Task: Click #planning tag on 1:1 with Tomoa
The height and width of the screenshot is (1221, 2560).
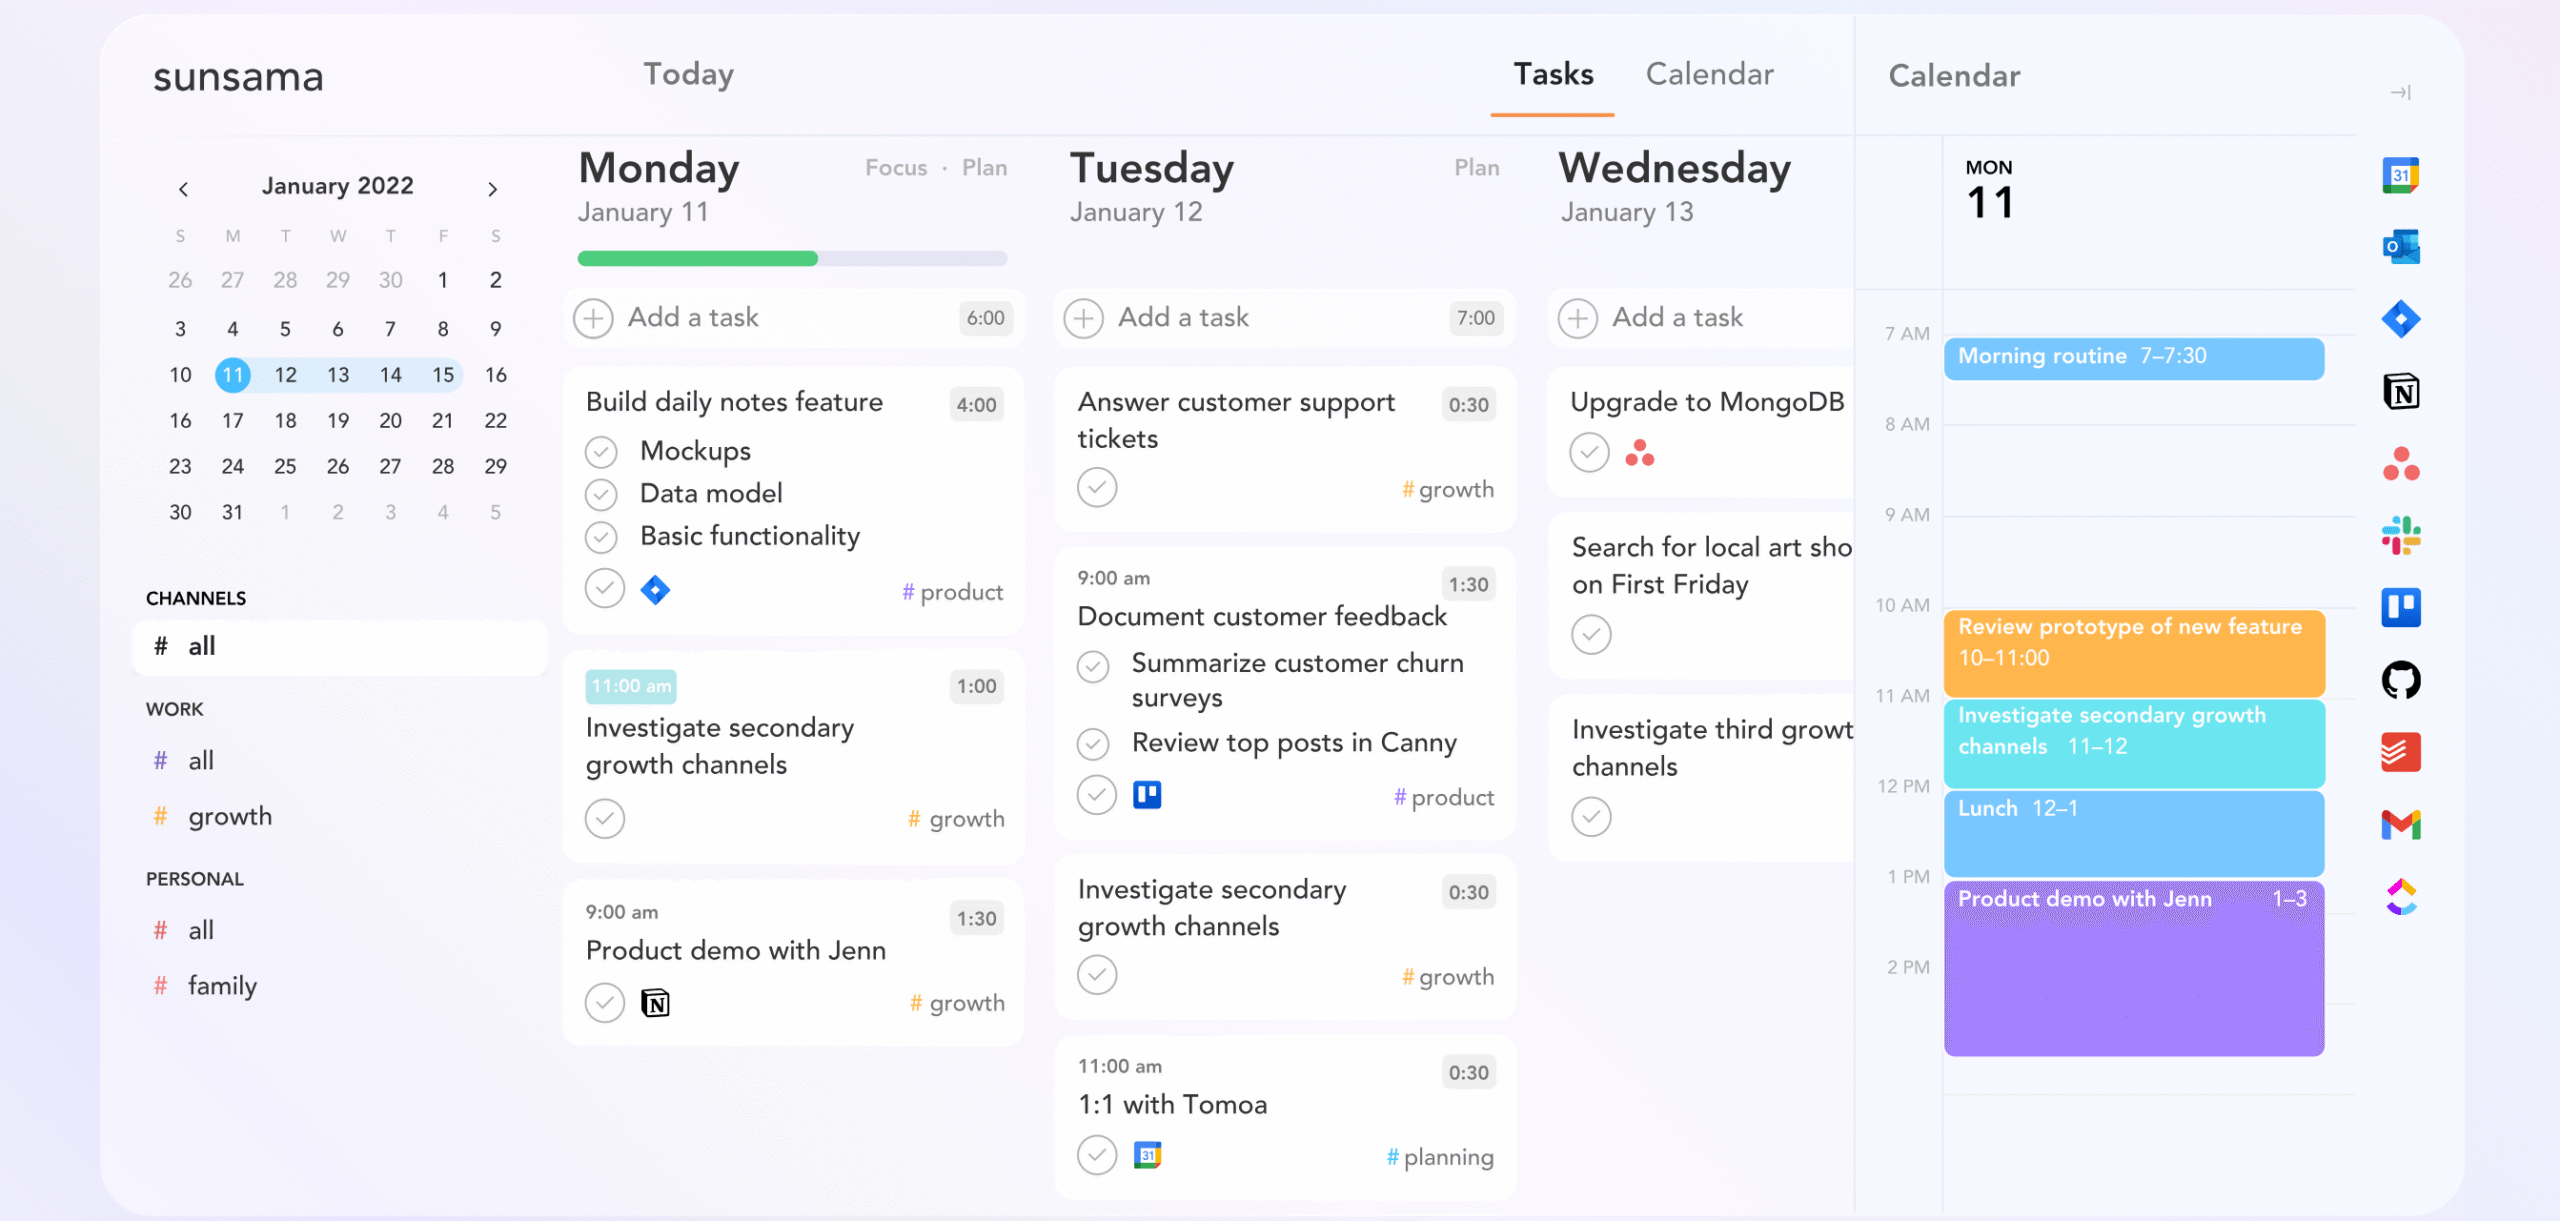Action: pos(1440,1157)
